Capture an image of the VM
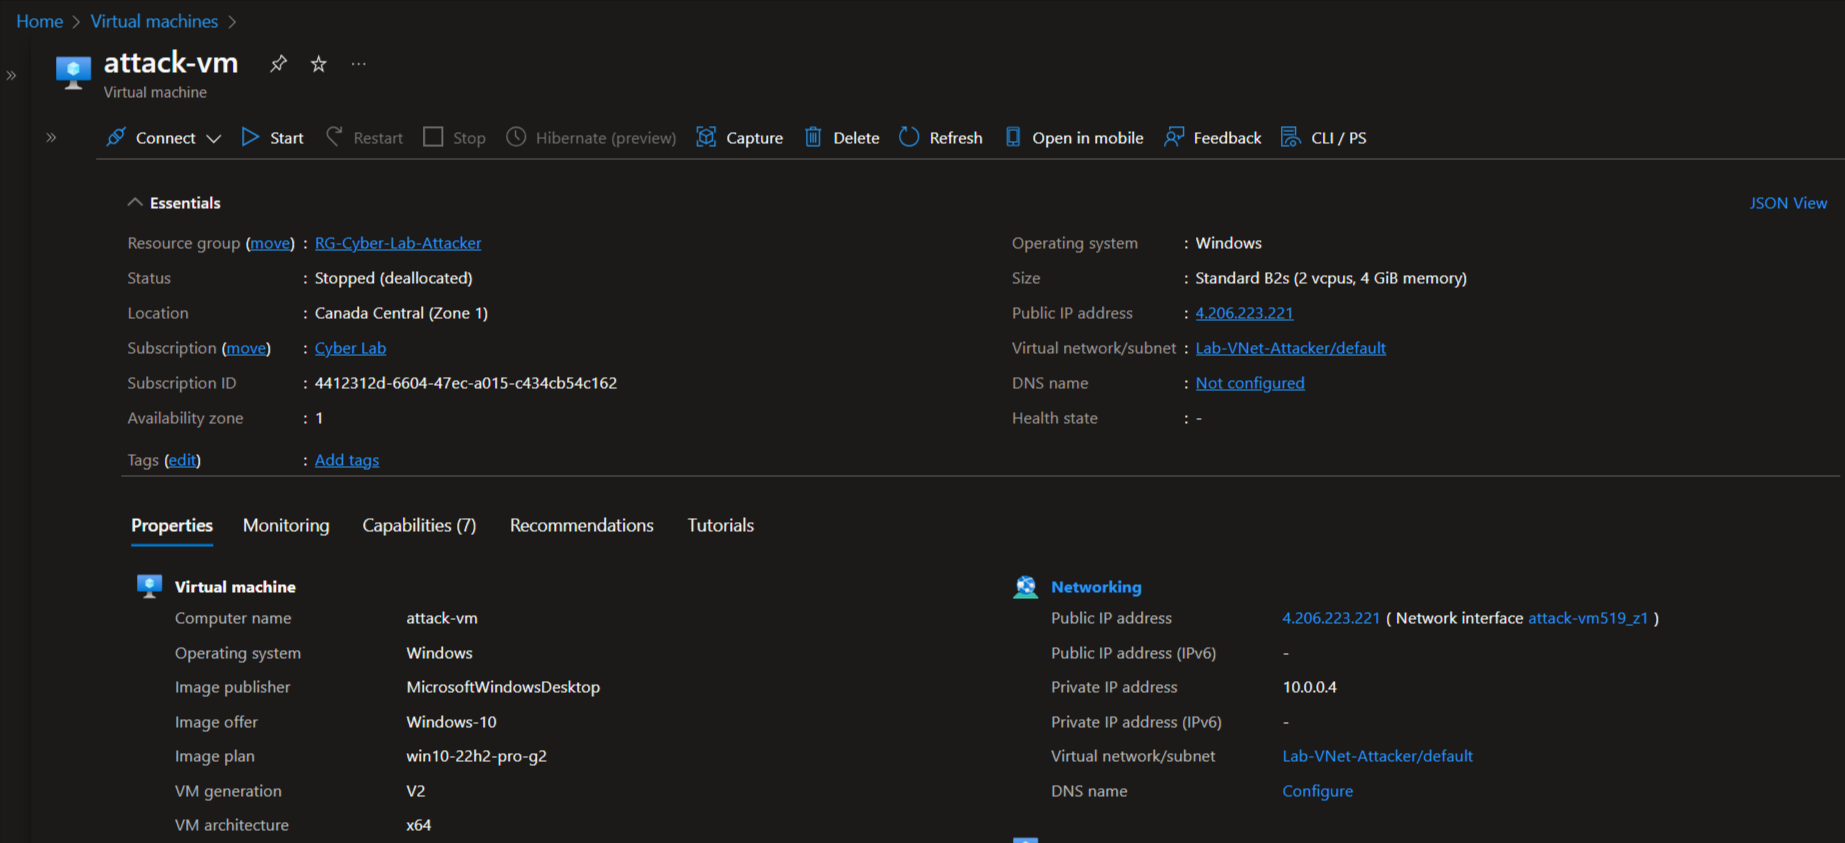The width and height of the screenshot is (1845, 843). (739, 137)
